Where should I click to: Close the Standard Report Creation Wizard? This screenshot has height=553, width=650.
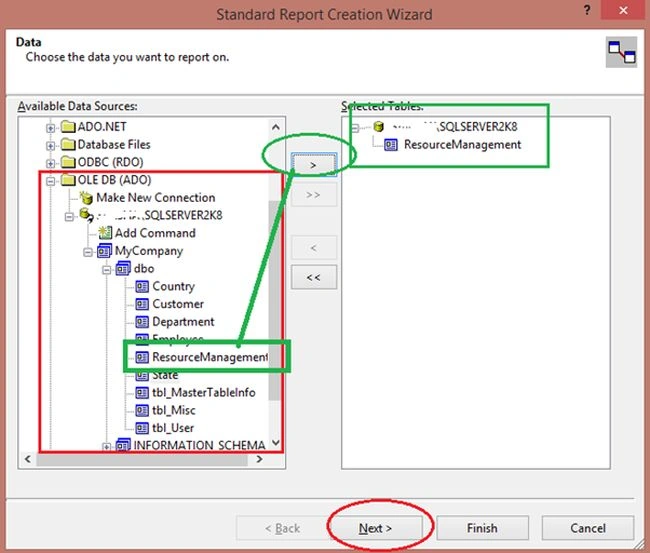click(623, 10)
